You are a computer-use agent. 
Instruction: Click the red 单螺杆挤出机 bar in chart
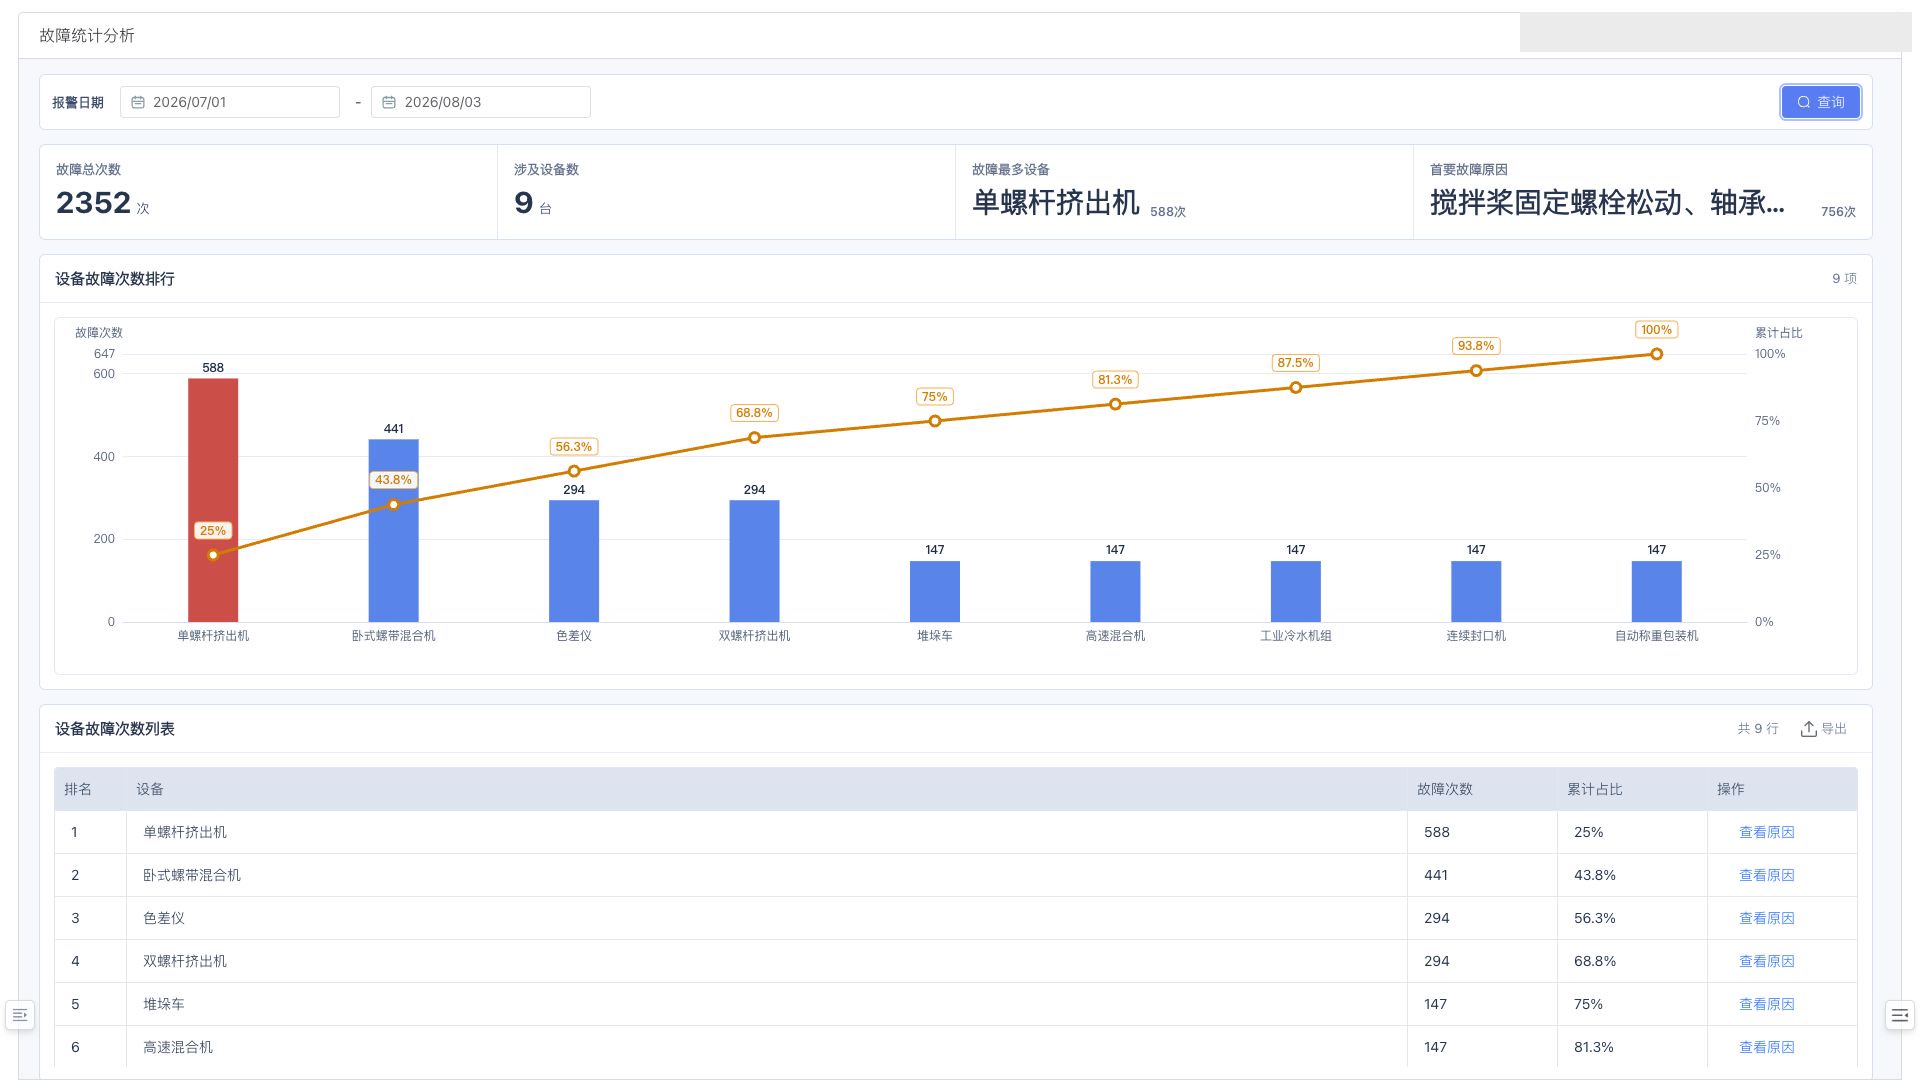click(x=213, y=500)
